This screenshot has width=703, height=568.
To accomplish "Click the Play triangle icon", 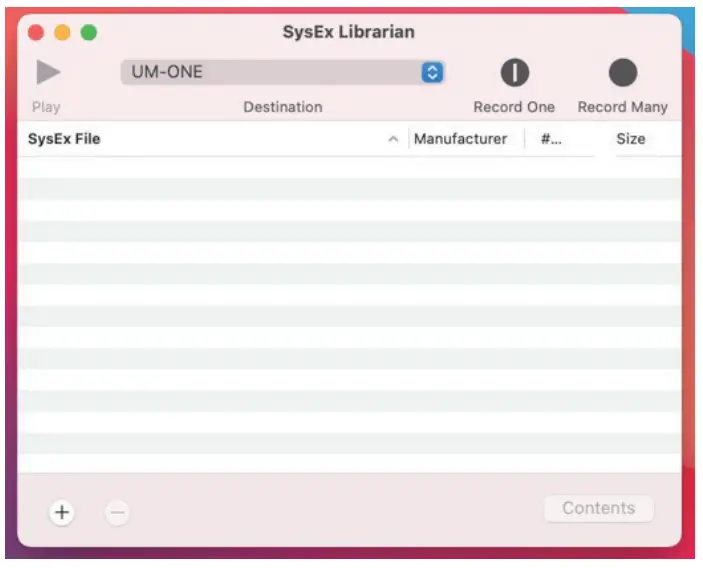I will point(48,72).
